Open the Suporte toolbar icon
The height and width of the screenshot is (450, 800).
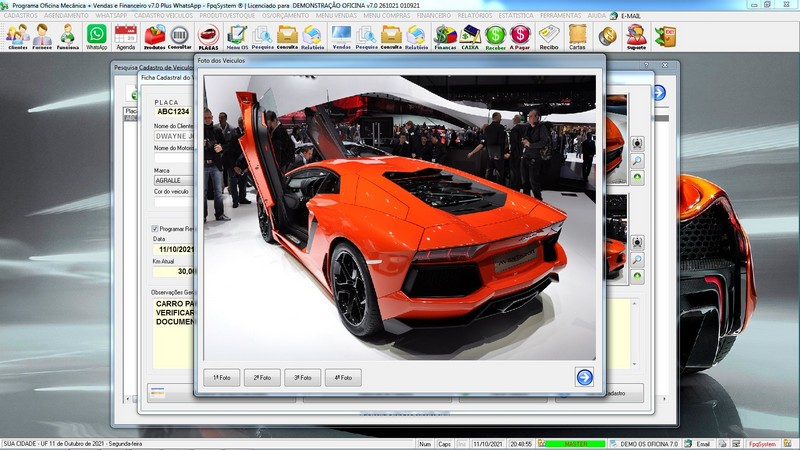tap(635, 37)
